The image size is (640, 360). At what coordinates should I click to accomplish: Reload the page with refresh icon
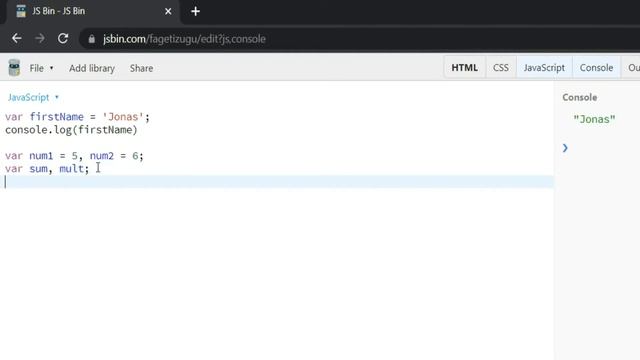click(63, 38)
